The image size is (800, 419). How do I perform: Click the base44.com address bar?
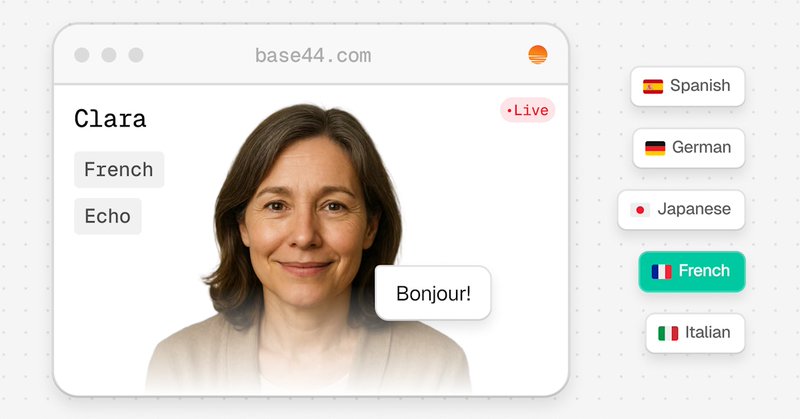(313, 56)
